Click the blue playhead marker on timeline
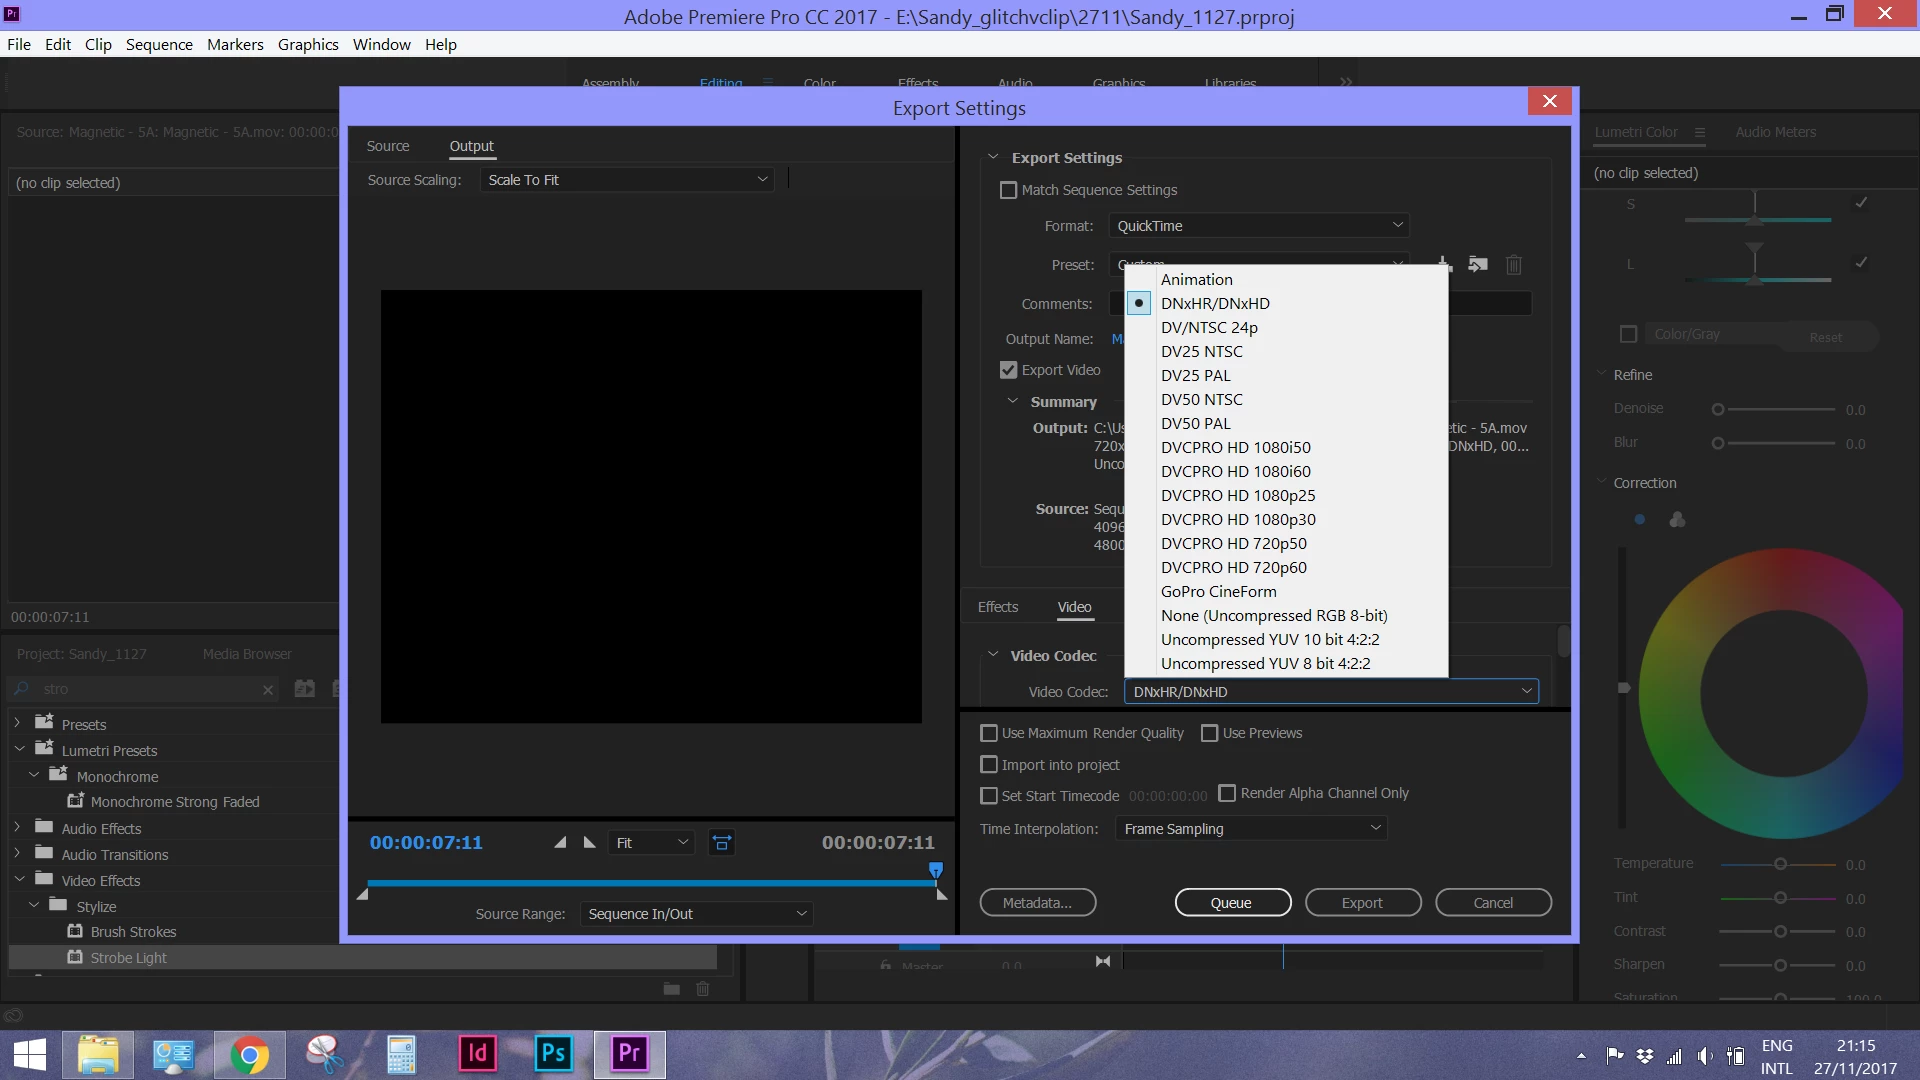Screen dimensions: 1920x1080 click(x=936, y=870)
